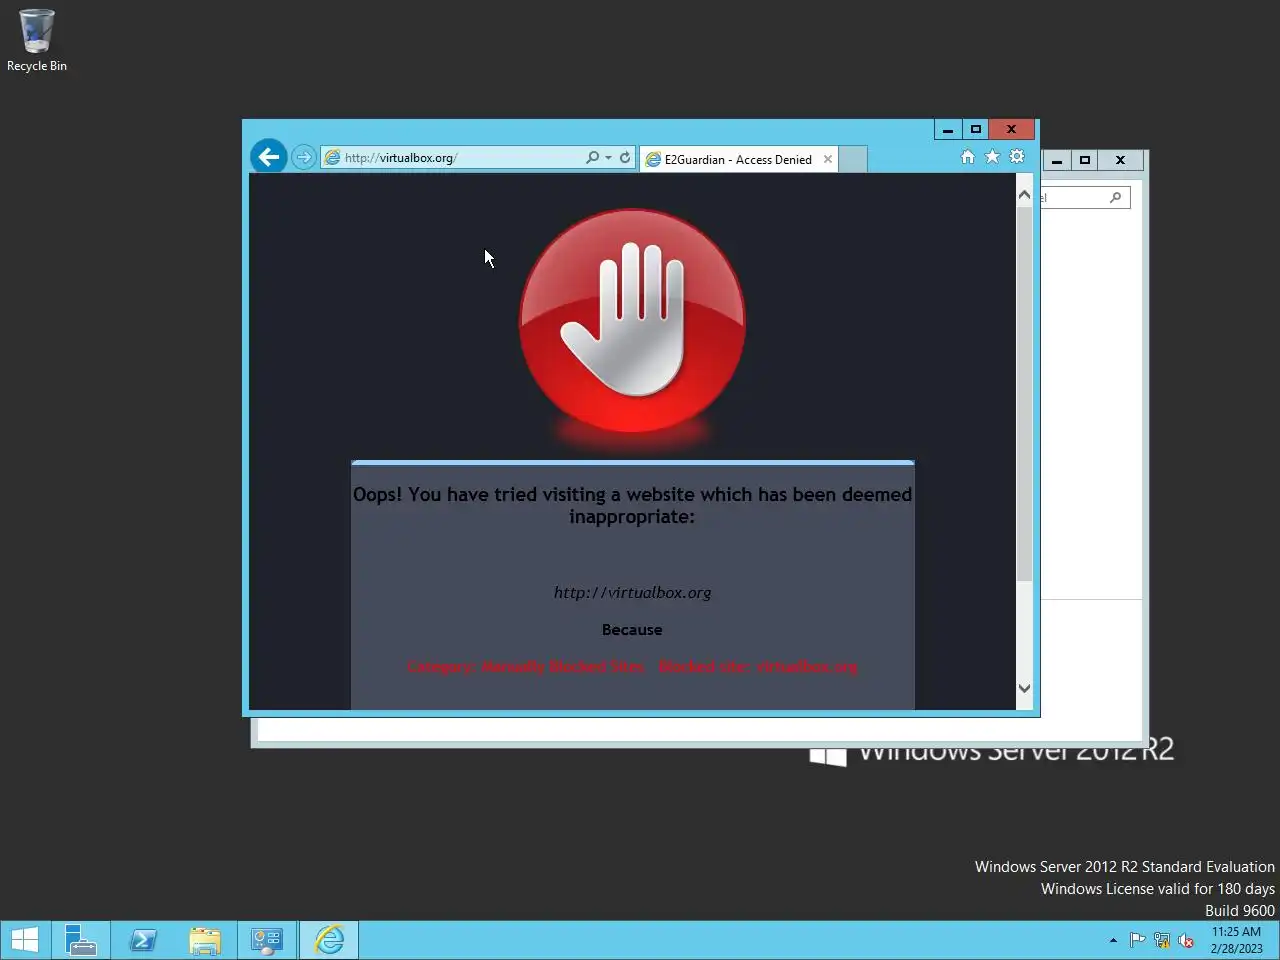Click the network tray icon
The image size is (1280, 960).
pos(1162,940)
